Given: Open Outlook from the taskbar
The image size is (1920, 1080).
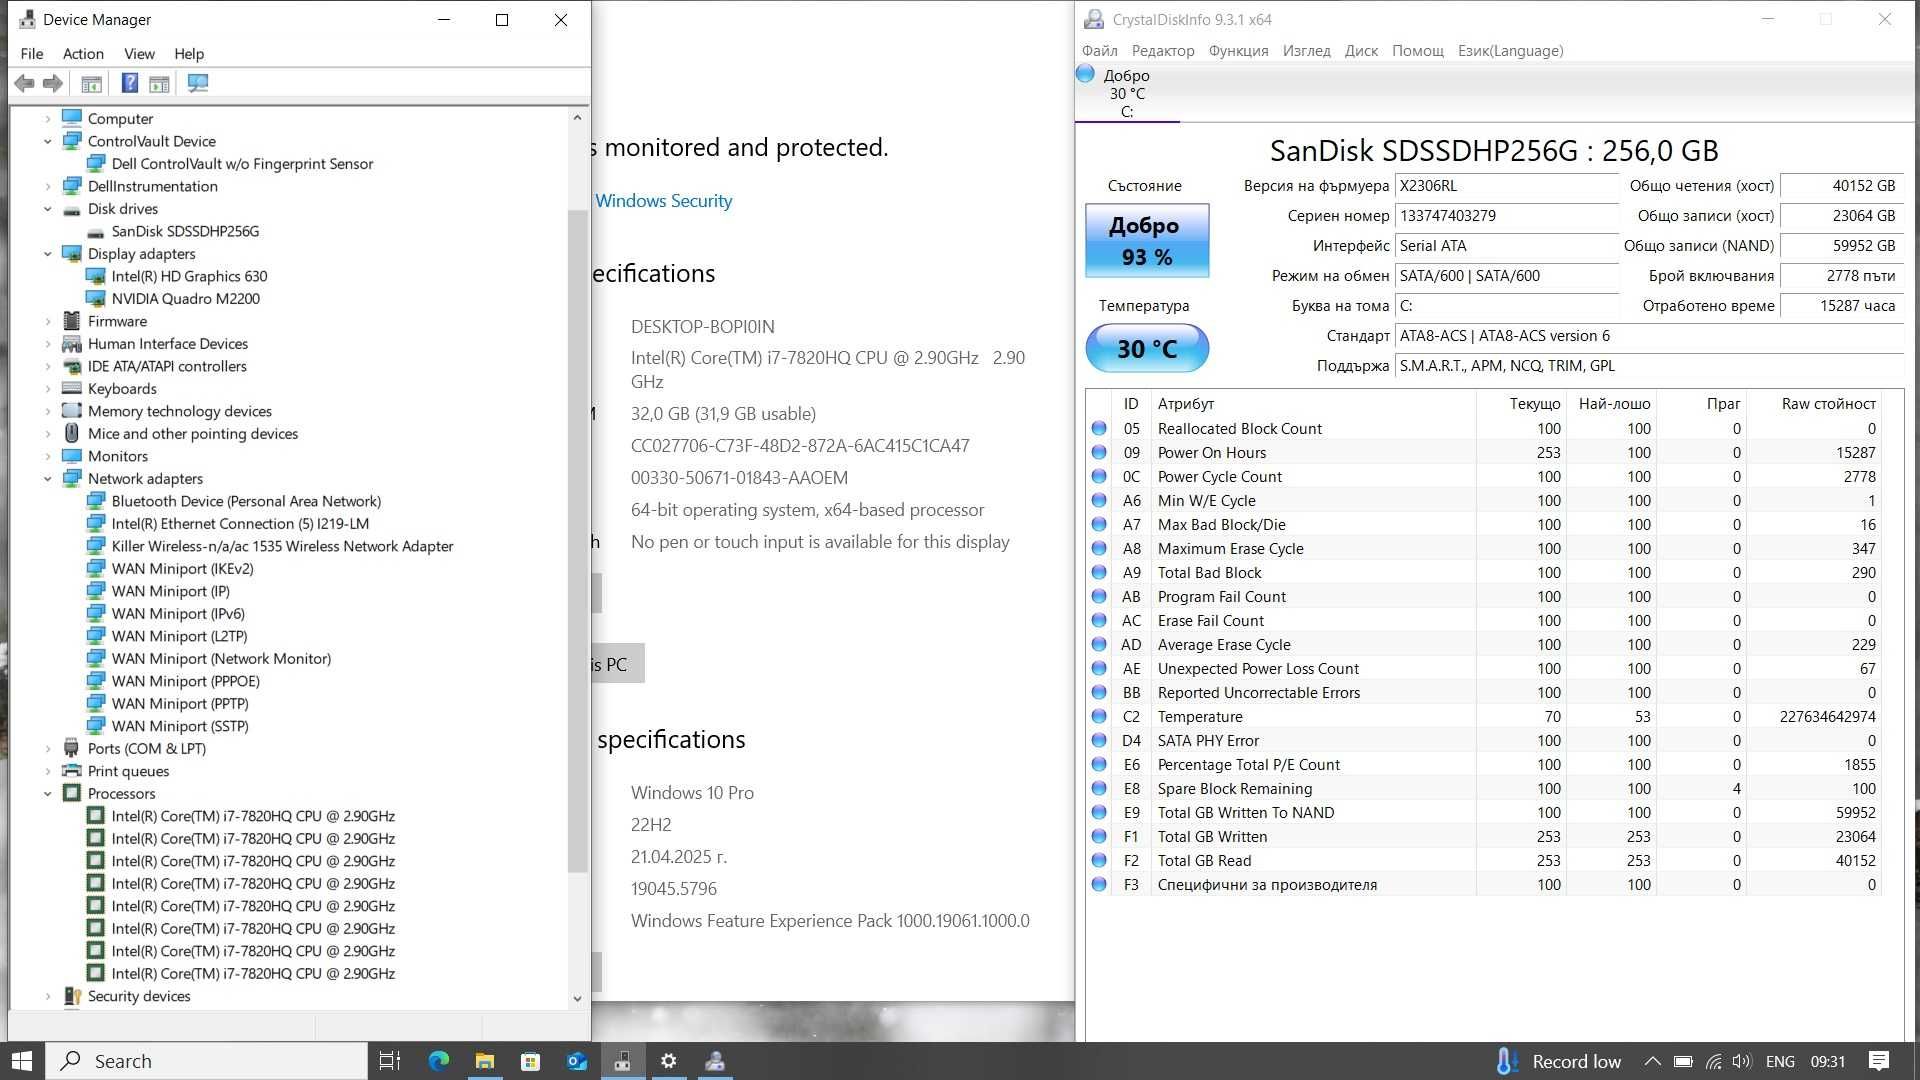Looking at the screenshot, I should point(577,1061).
